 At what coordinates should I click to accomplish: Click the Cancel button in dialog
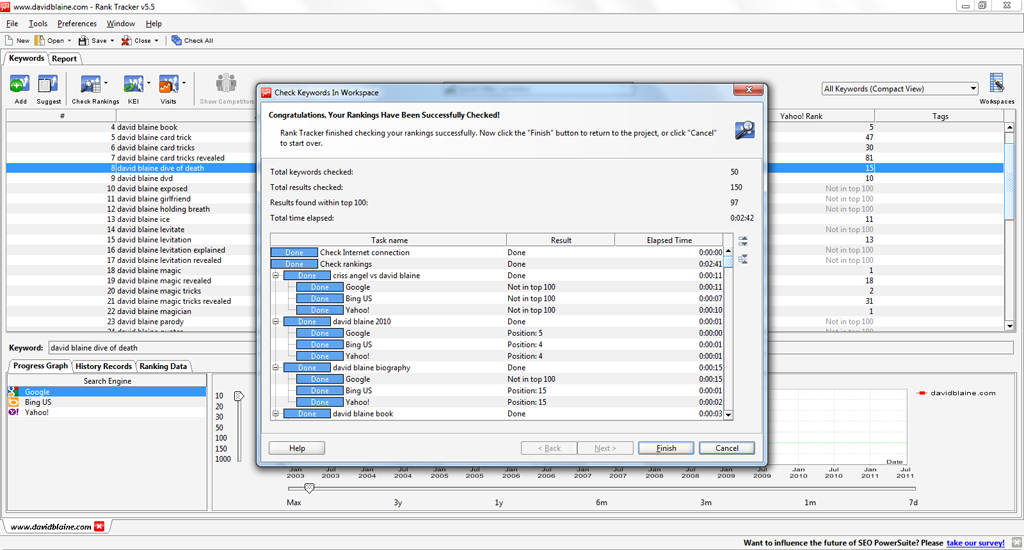tap(727, 448)
